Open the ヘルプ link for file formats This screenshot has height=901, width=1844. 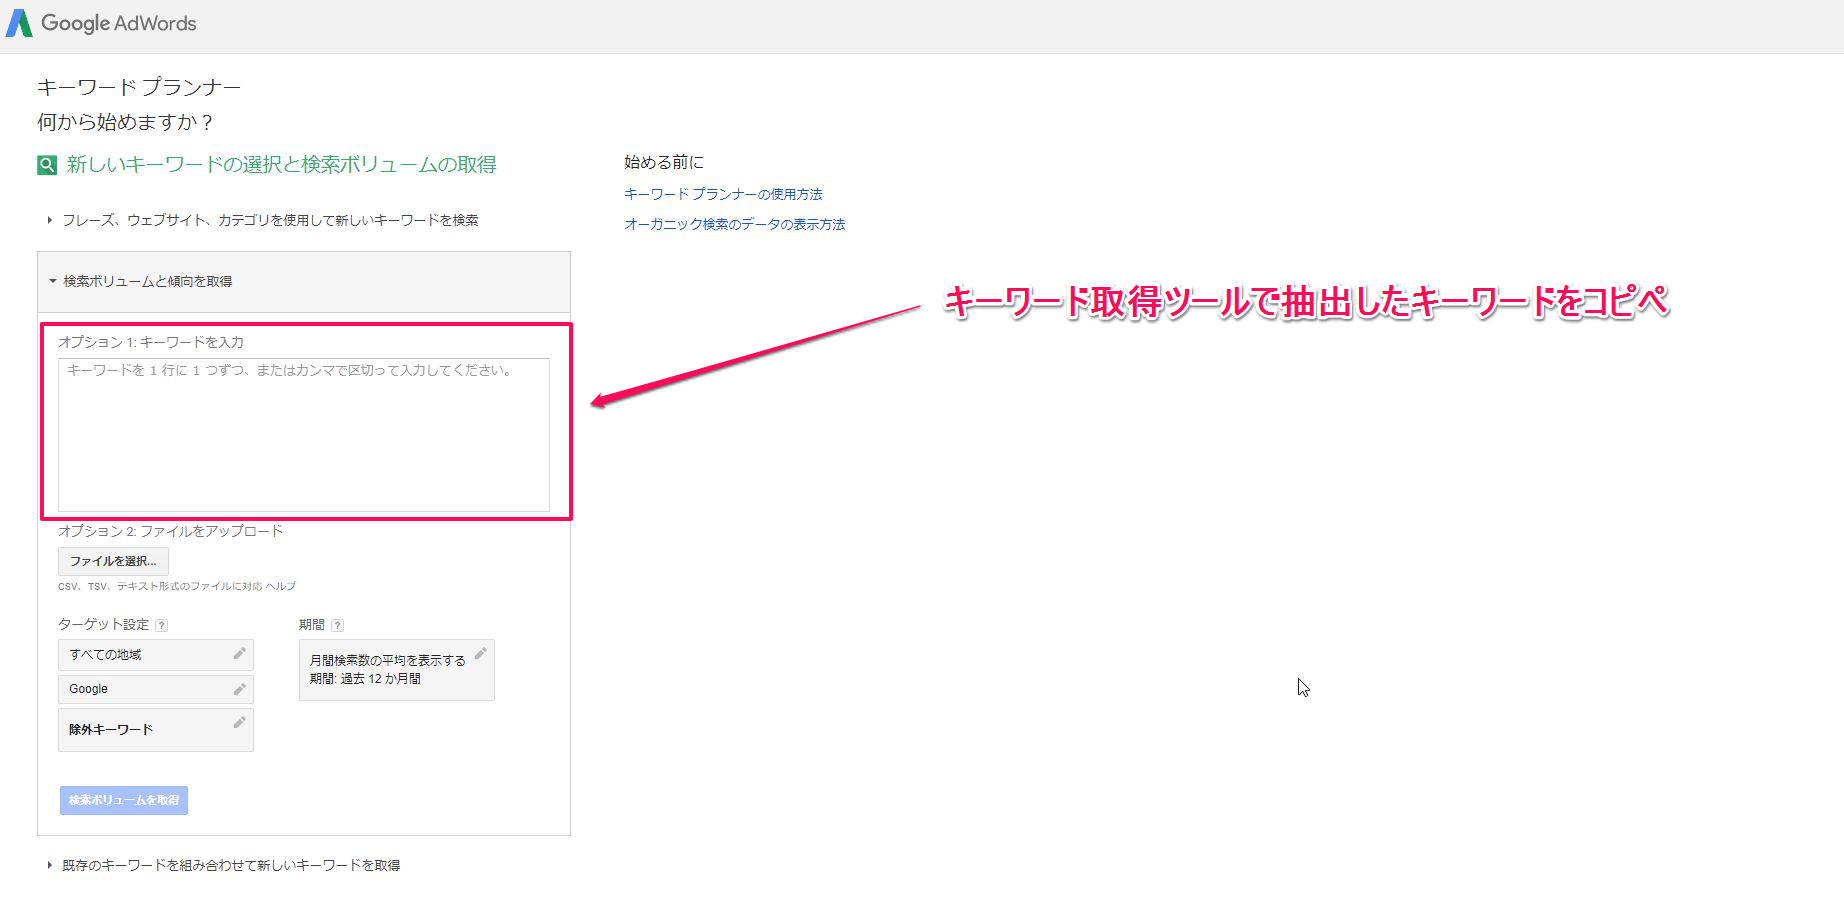[x=281, y=586]
